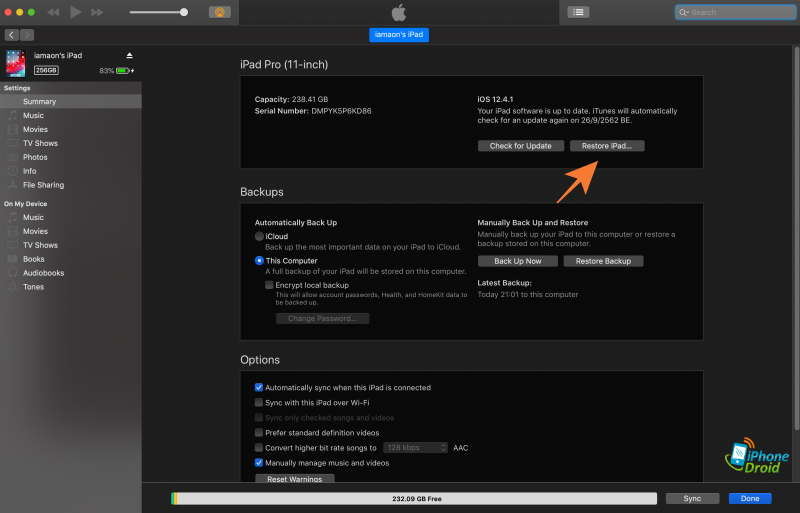Open the Up Next list view icon
The image size is (800, 513).
(578, 12)
